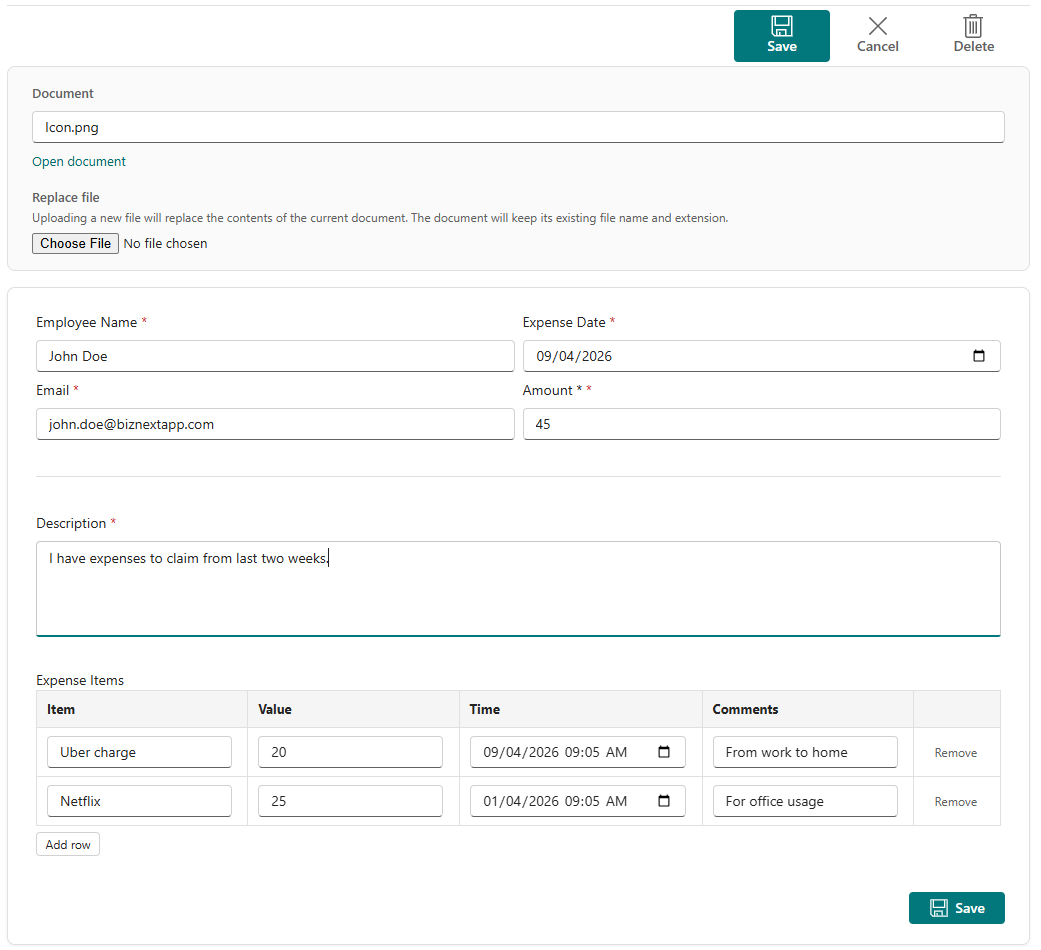This screenshot has width=1041, height=950.
Task: Remove the Uber charge expense row
Action: coord(955,752)
